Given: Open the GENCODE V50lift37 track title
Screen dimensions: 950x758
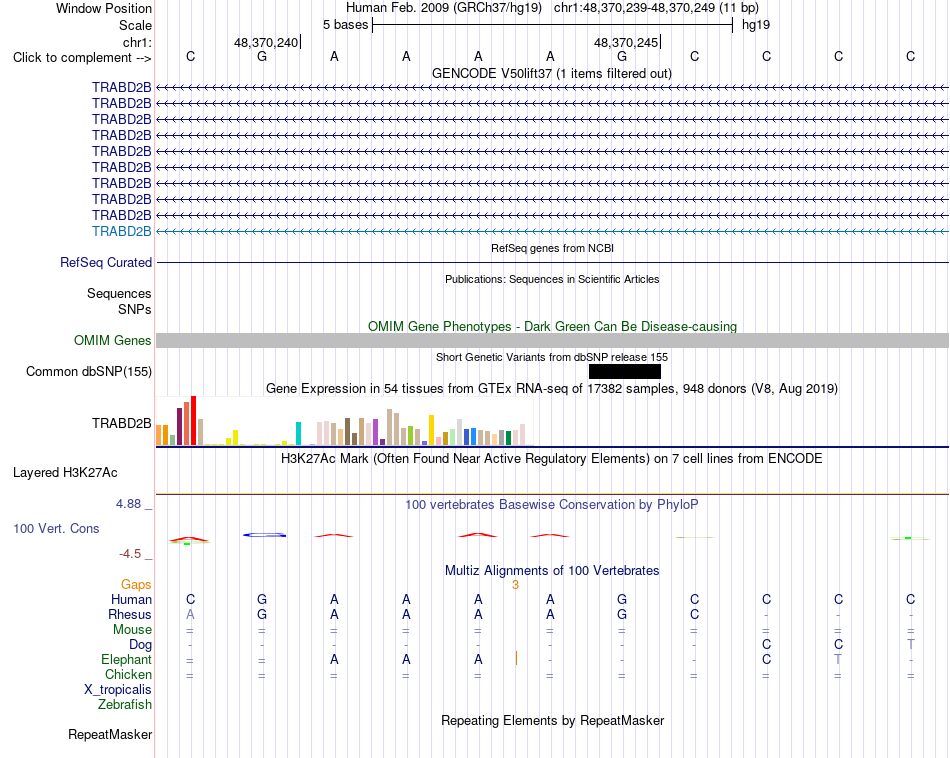Looking at the screenshot, I should [552, 73].
